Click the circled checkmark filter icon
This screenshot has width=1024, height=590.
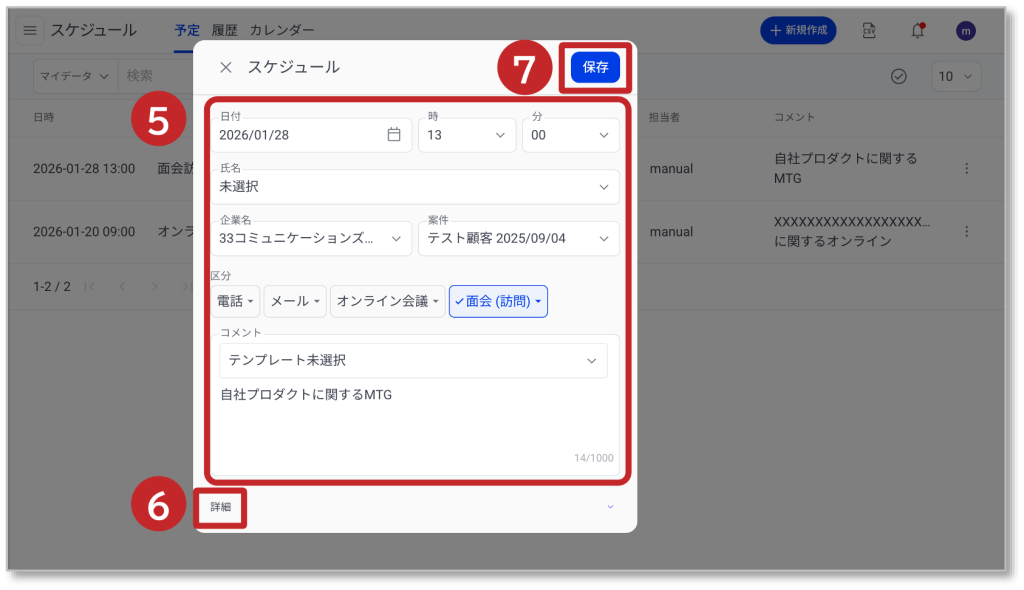(898, 76)
